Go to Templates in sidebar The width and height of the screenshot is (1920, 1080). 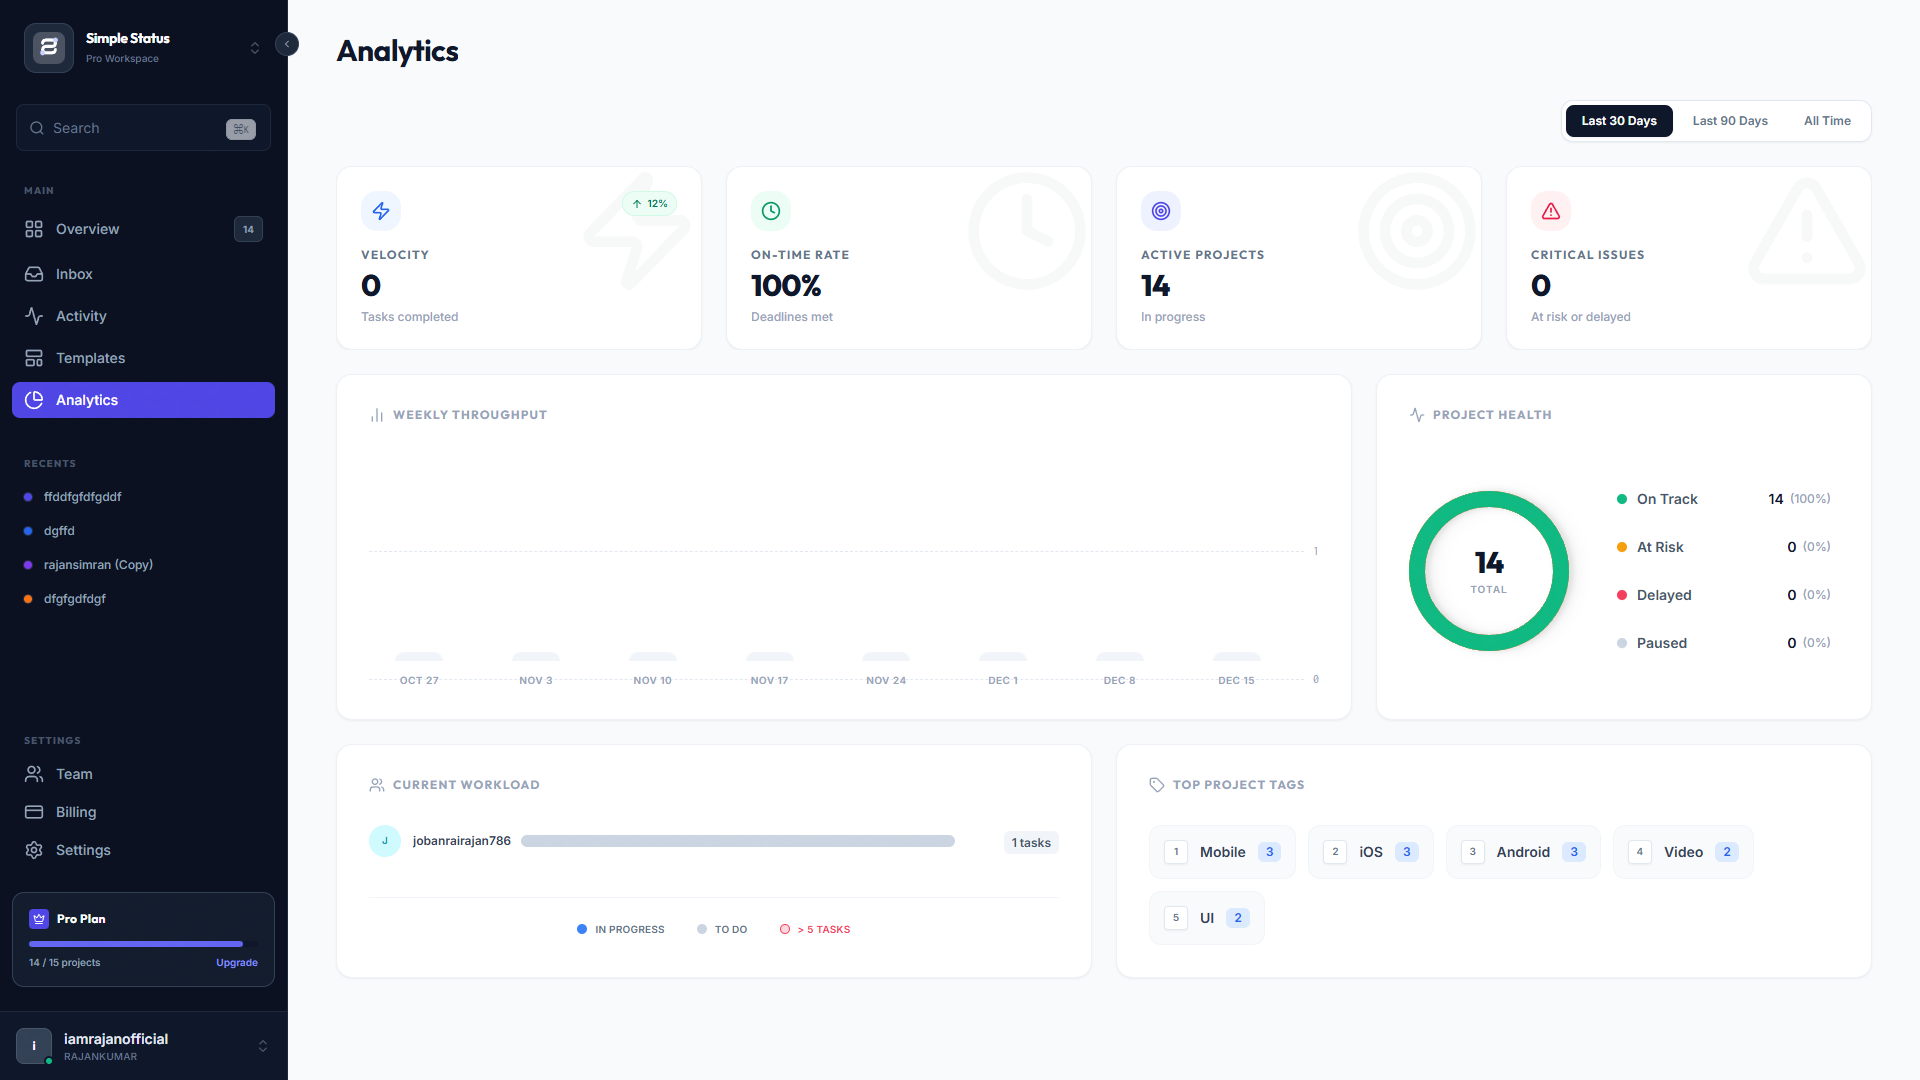[x=90, y=358]
